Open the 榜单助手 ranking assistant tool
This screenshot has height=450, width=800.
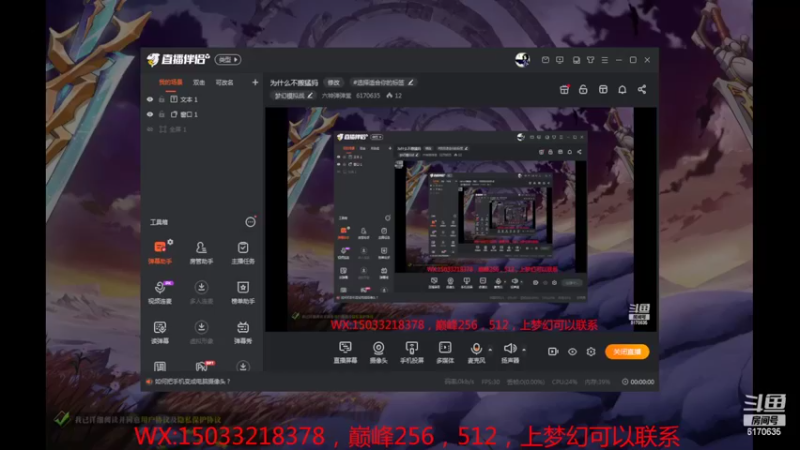click(243, 292)
